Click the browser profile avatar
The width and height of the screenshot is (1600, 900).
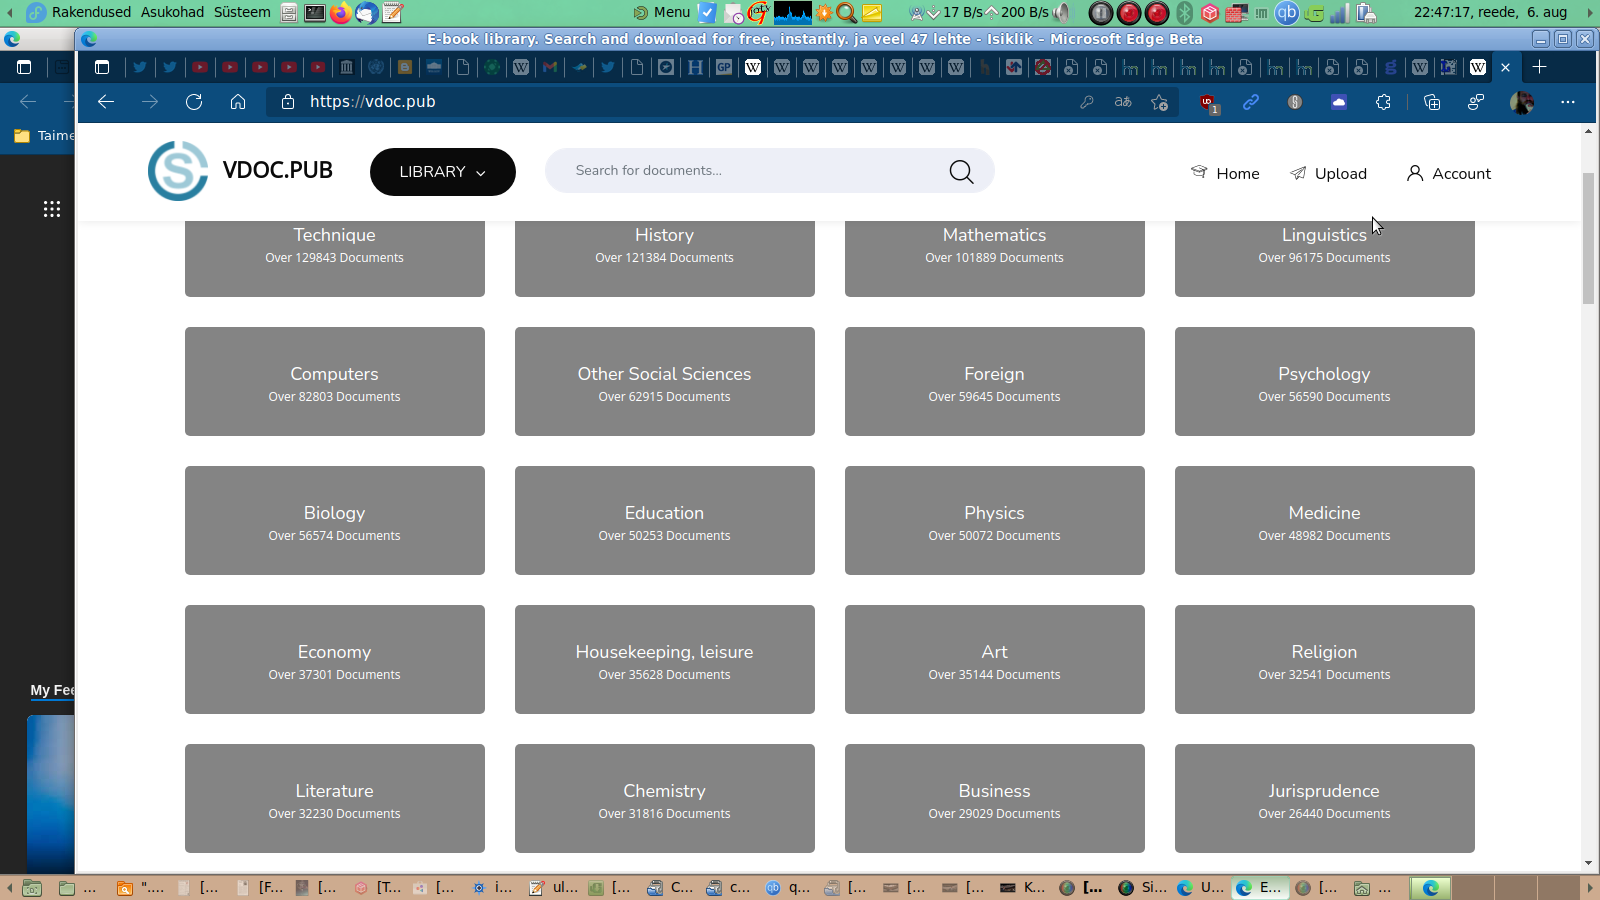pyautogui.click(x=1522, y=102)
